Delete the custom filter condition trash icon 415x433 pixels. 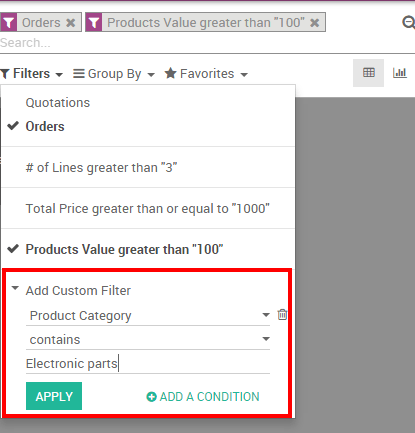[282, 314]
